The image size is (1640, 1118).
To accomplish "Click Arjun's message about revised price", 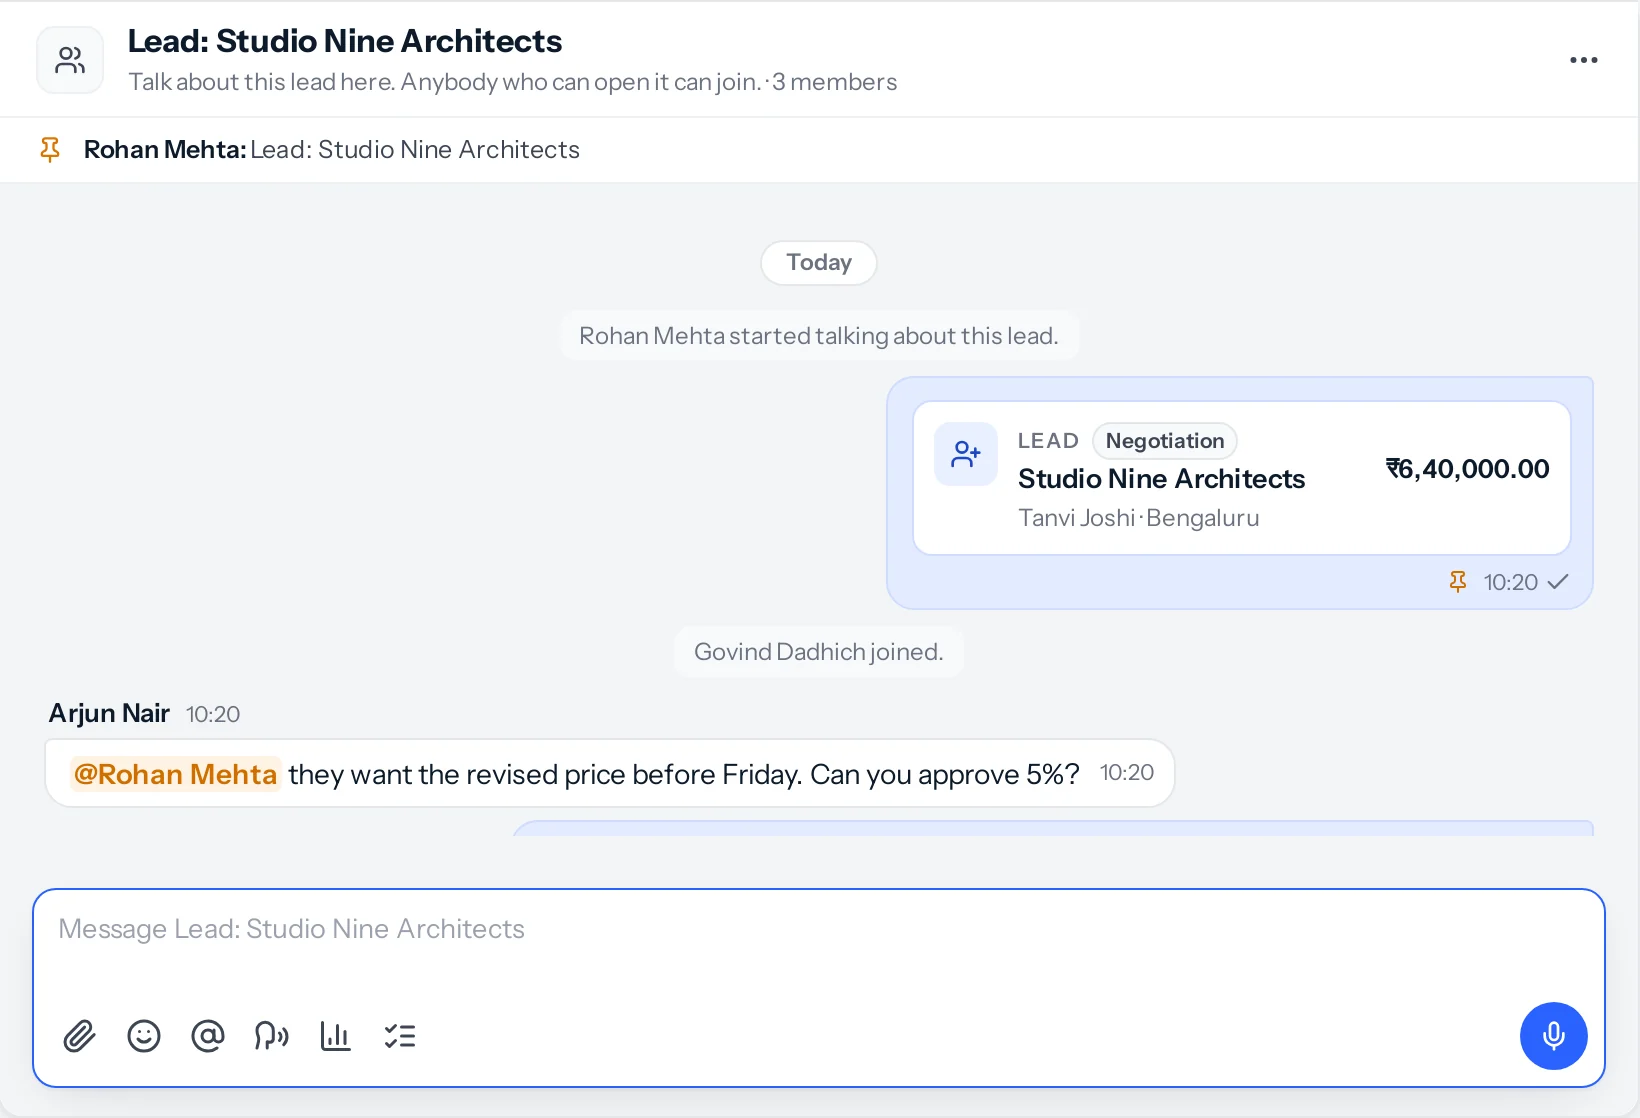I will tap(610, 773).
